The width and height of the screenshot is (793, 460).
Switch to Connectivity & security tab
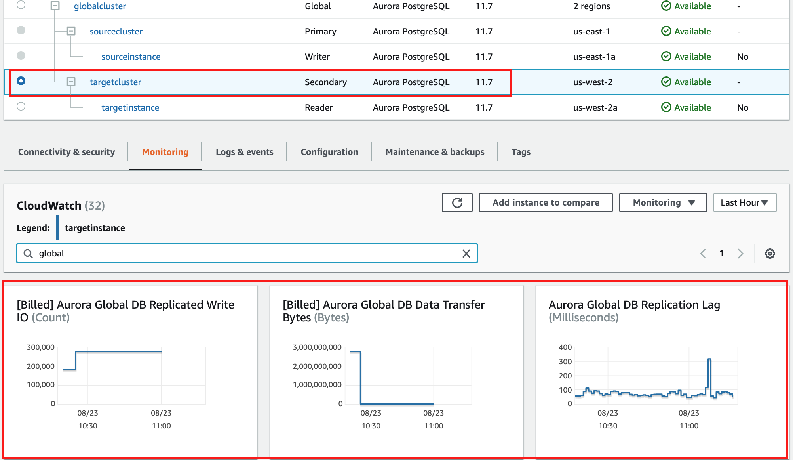click(x=66, y=152)
